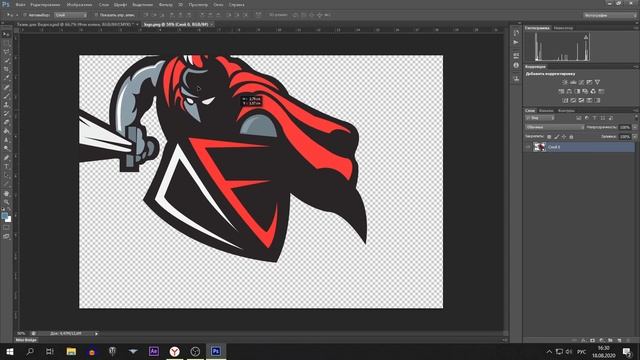Image resolution: width=640 pixels, height=360 pixels.
Task: Open the opacity slider arrow
Action: click(635, 127)
